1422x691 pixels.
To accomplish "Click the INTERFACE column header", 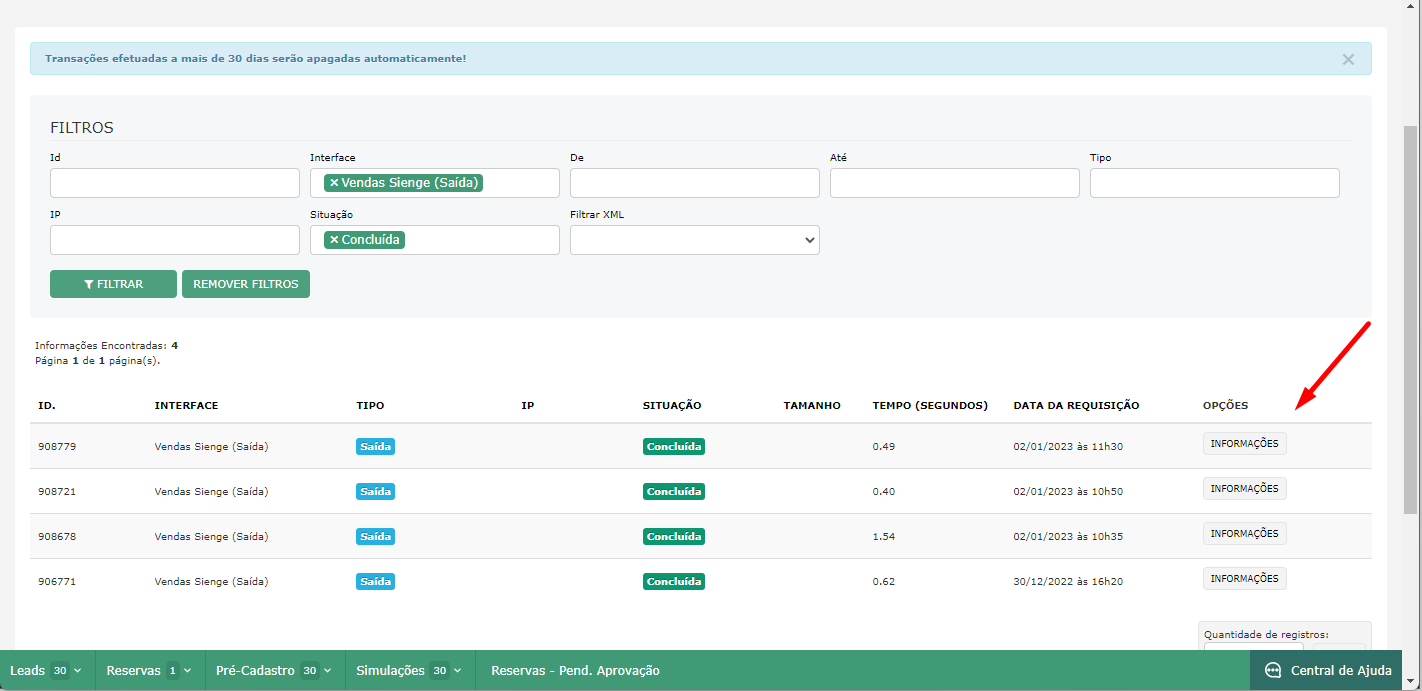I will click(x=186, y=406).
